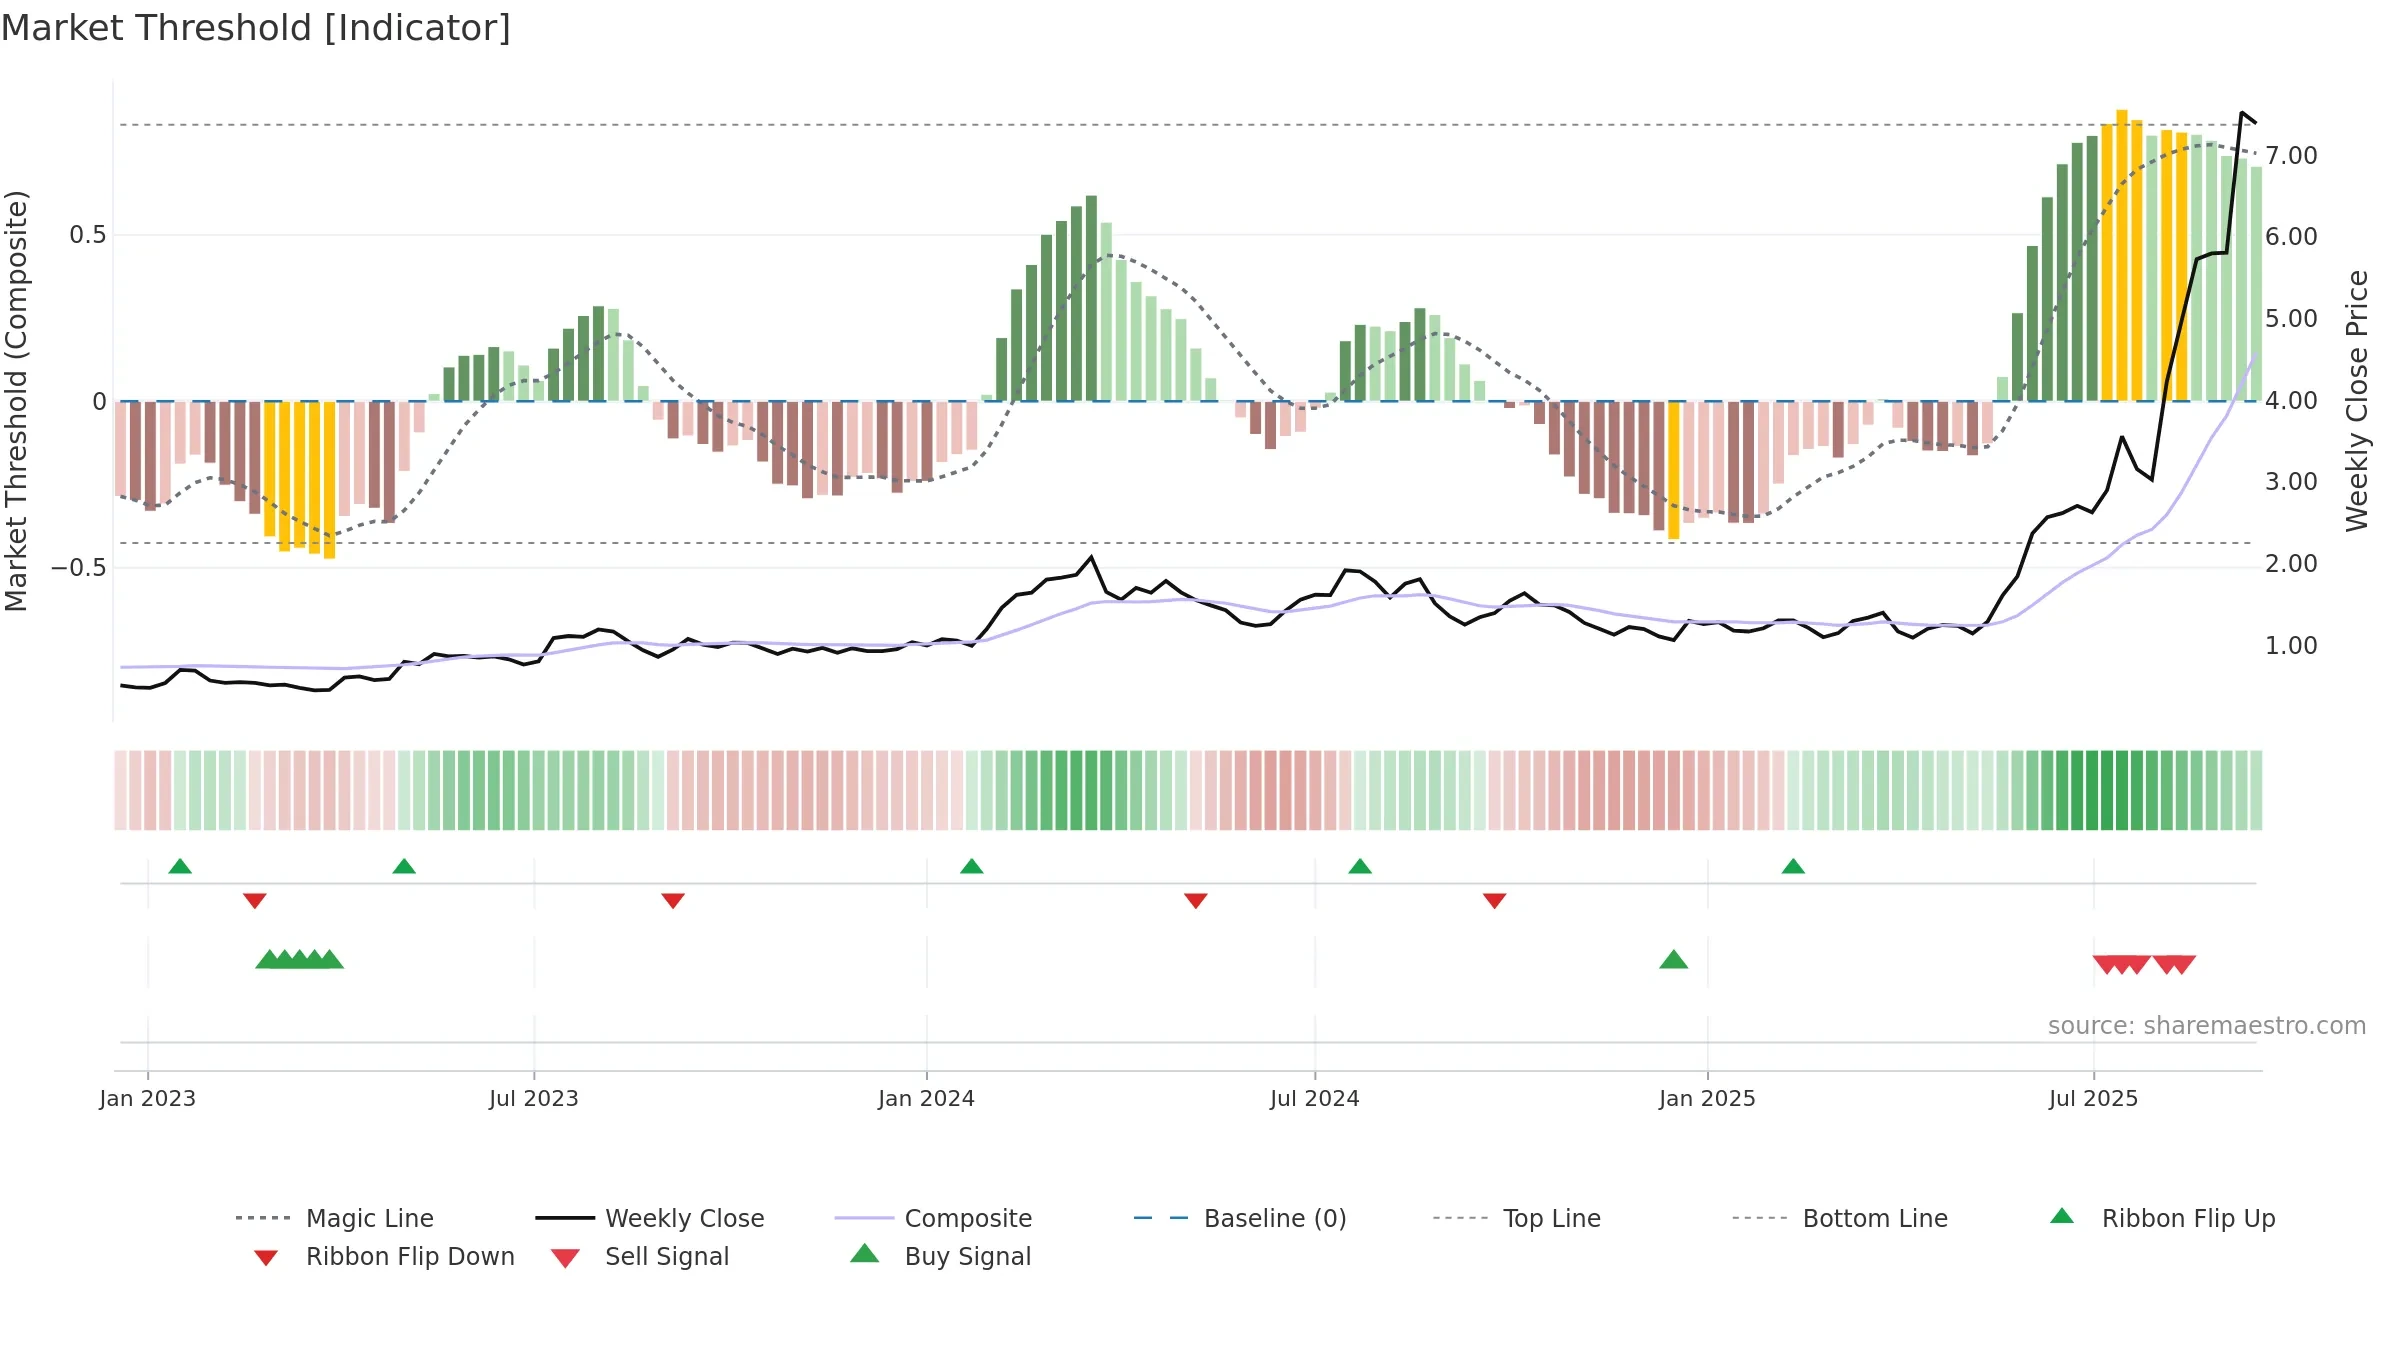This screenshot has height=1350, width=2400.
Task: Toggle the Bottom Line legend entry
Action: click(x=1840, y=1218)
